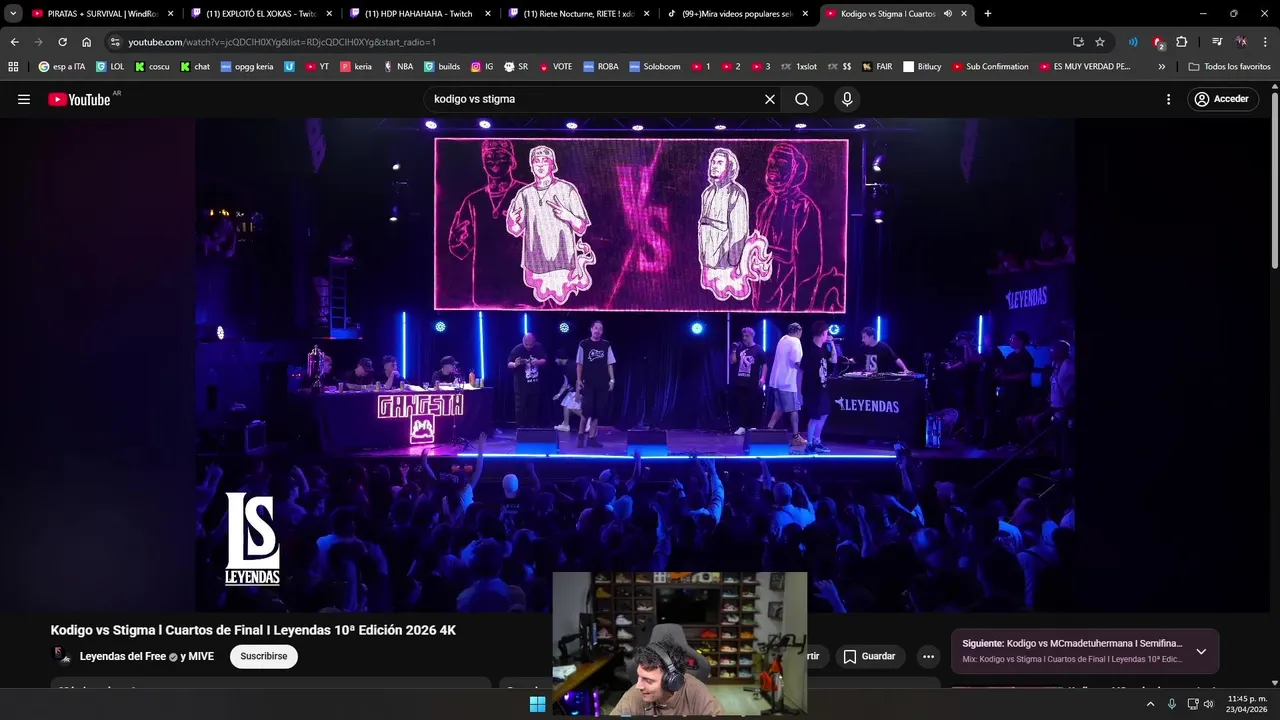Open the ROBA bookmark
Image resolution: width=1280 pixels, height=720 pixels.
[x=601, y=67]
